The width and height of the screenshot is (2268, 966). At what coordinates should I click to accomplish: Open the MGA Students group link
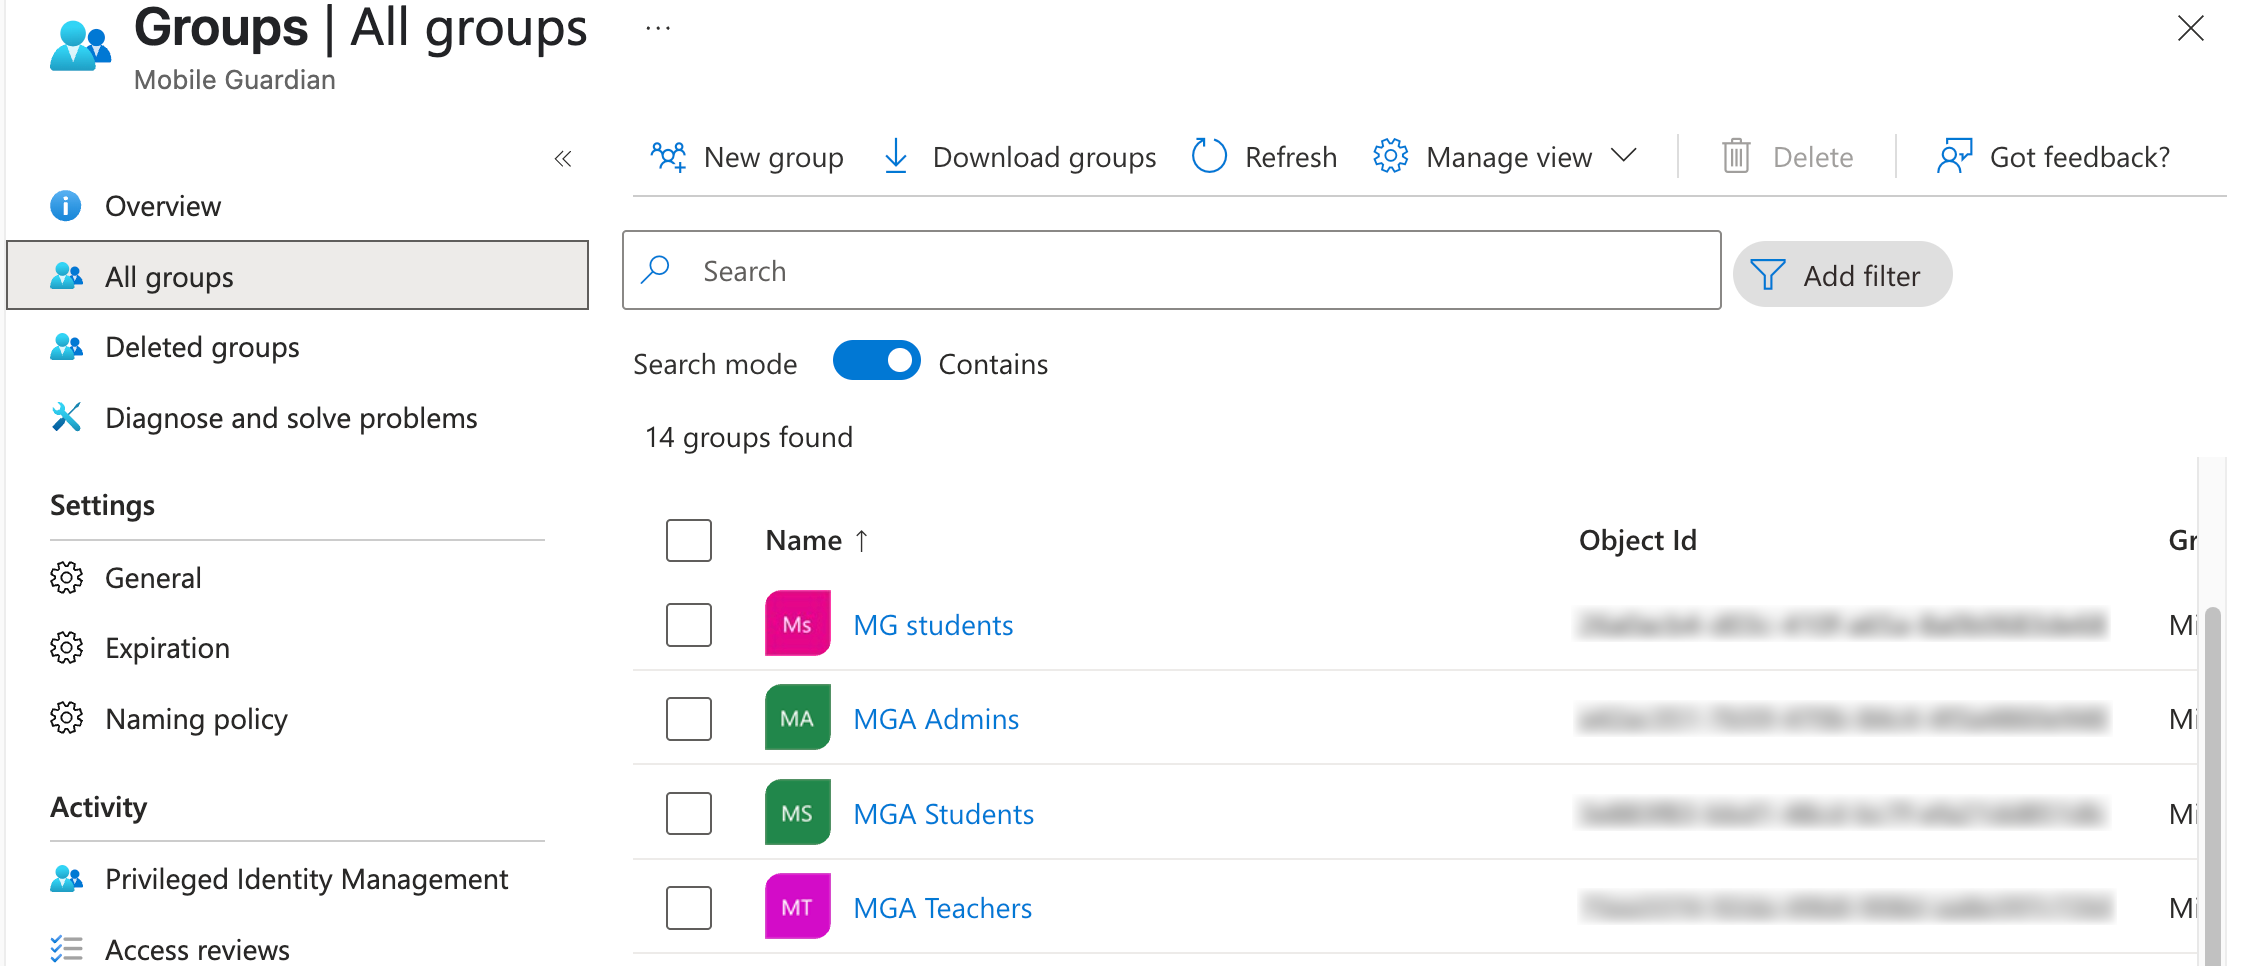pyautogui.click(x=943, y=814)
